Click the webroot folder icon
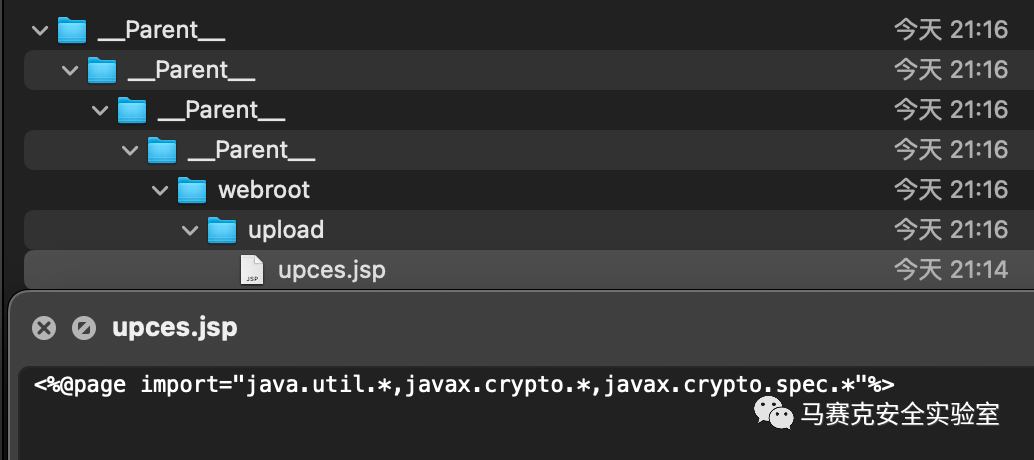 (192, 190)
